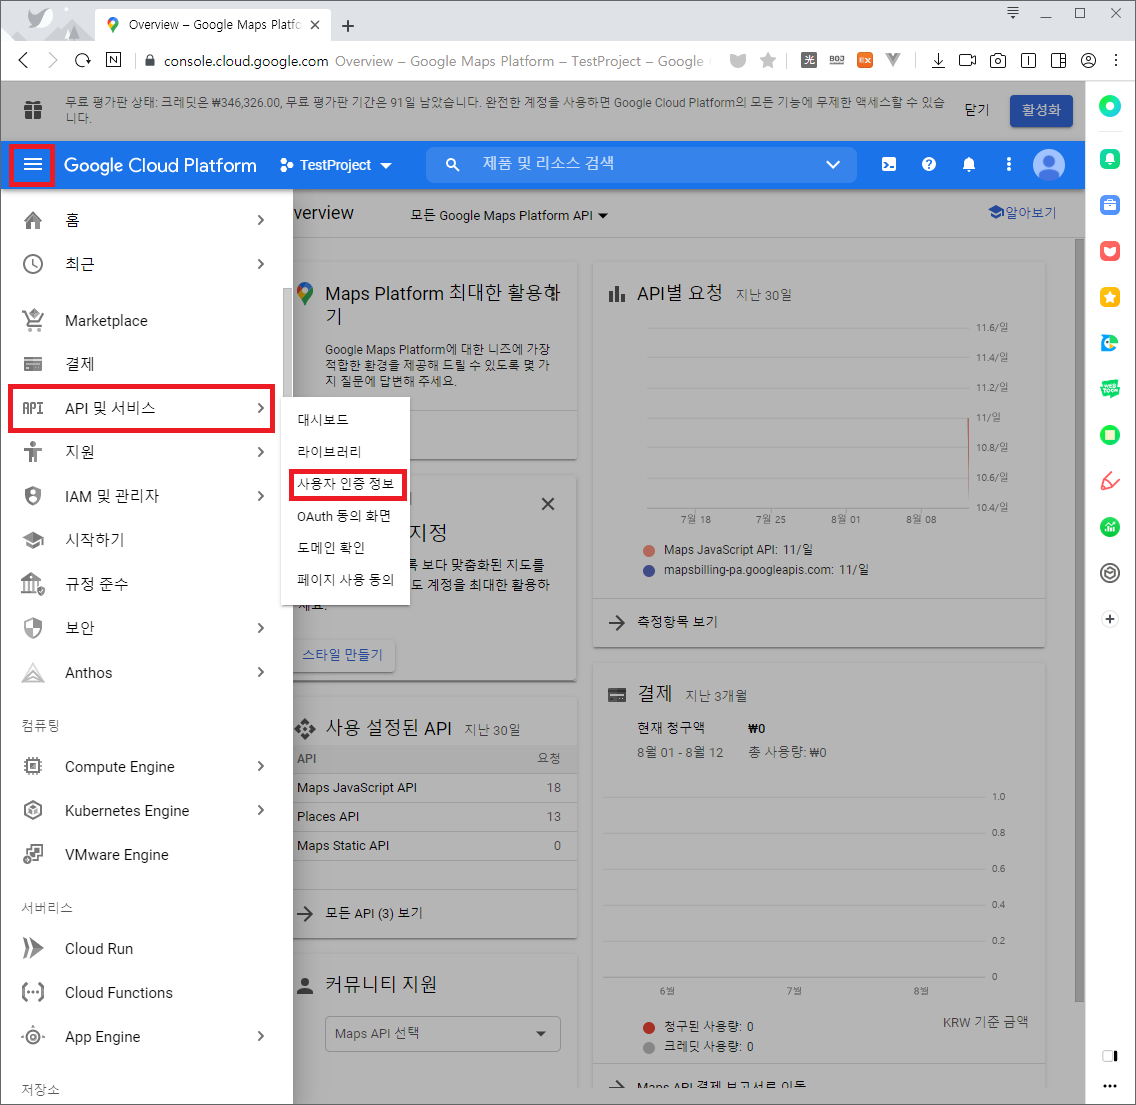This screenshot has height=1105, width=1136.
Task: Click the Kubernetes Engine icon
Action: point(33,810)
